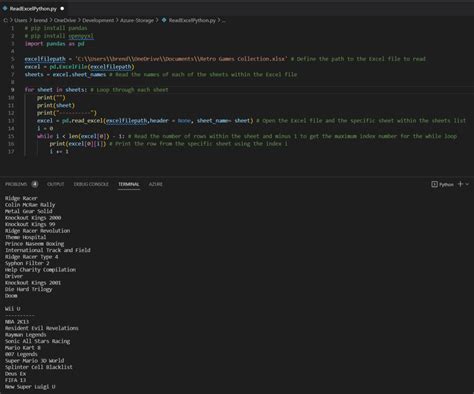The image size is (474, 394).
Task: Click the 'print(sheet)' line
Action: pyautogui.click(x=56, y=105)
